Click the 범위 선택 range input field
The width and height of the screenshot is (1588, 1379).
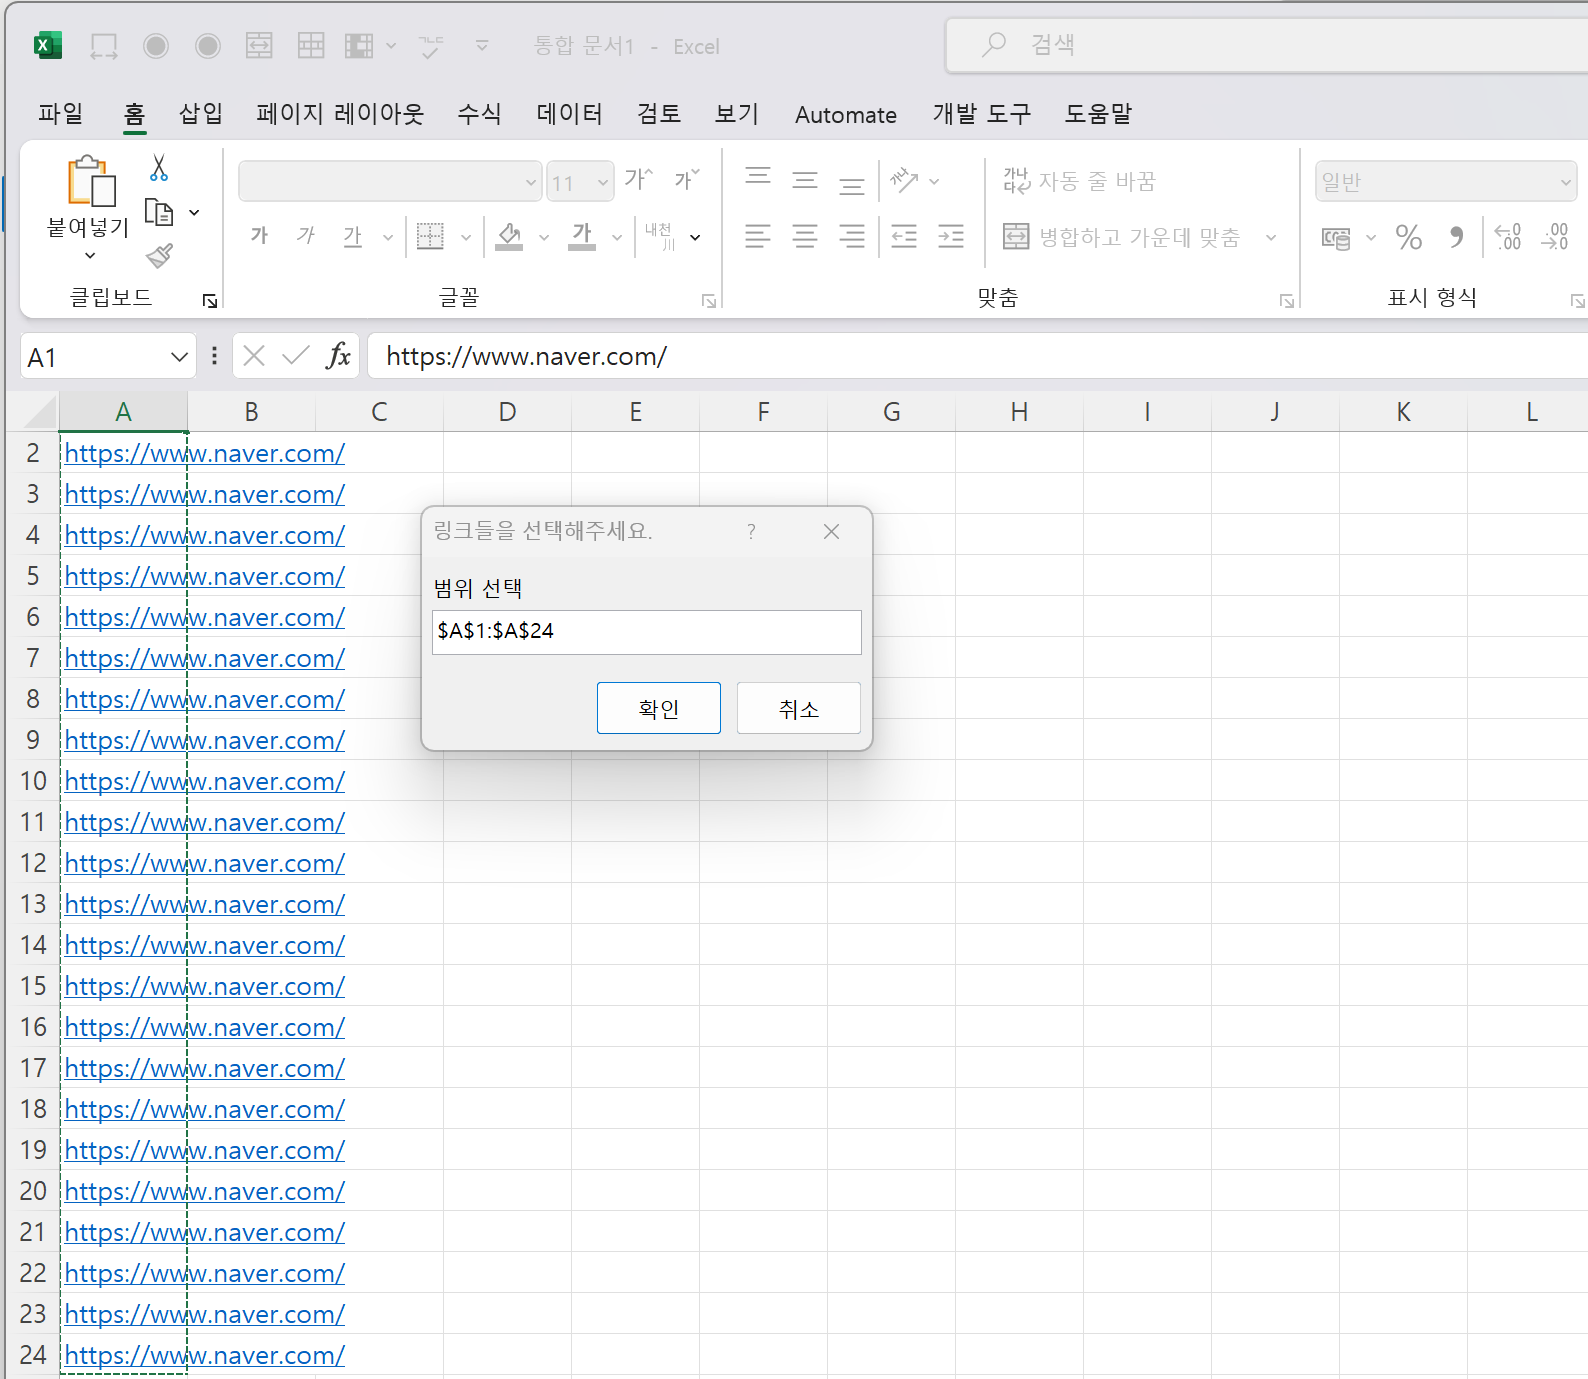point(647,632)
